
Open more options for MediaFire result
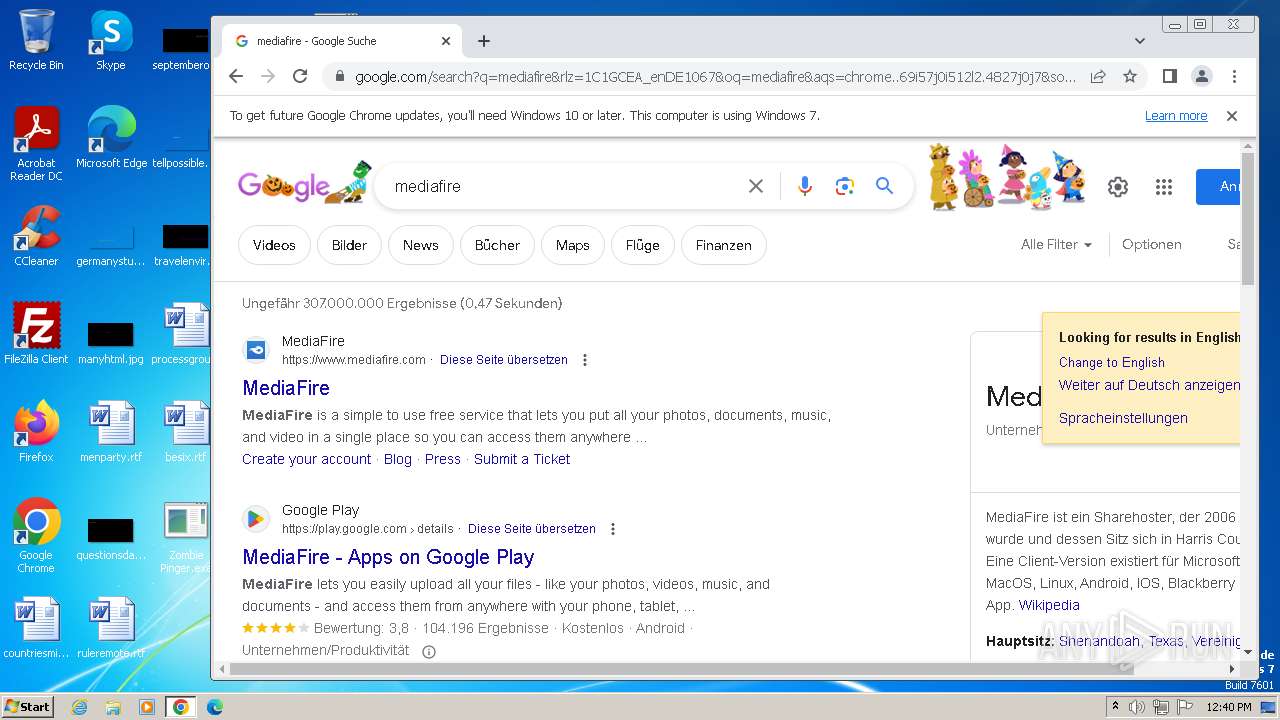(585, 360)
